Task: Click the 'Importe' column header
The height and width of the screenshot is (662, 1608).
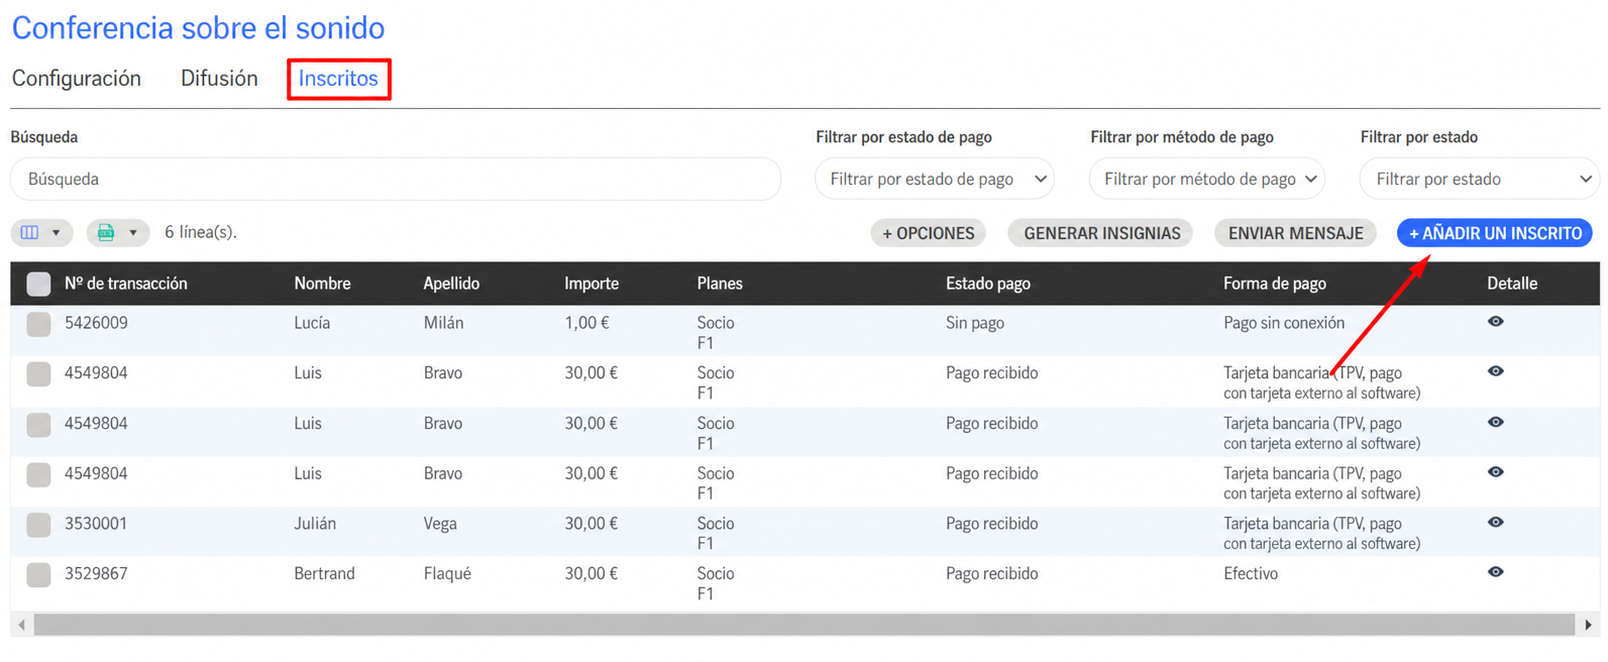Action: click(591, 283)
